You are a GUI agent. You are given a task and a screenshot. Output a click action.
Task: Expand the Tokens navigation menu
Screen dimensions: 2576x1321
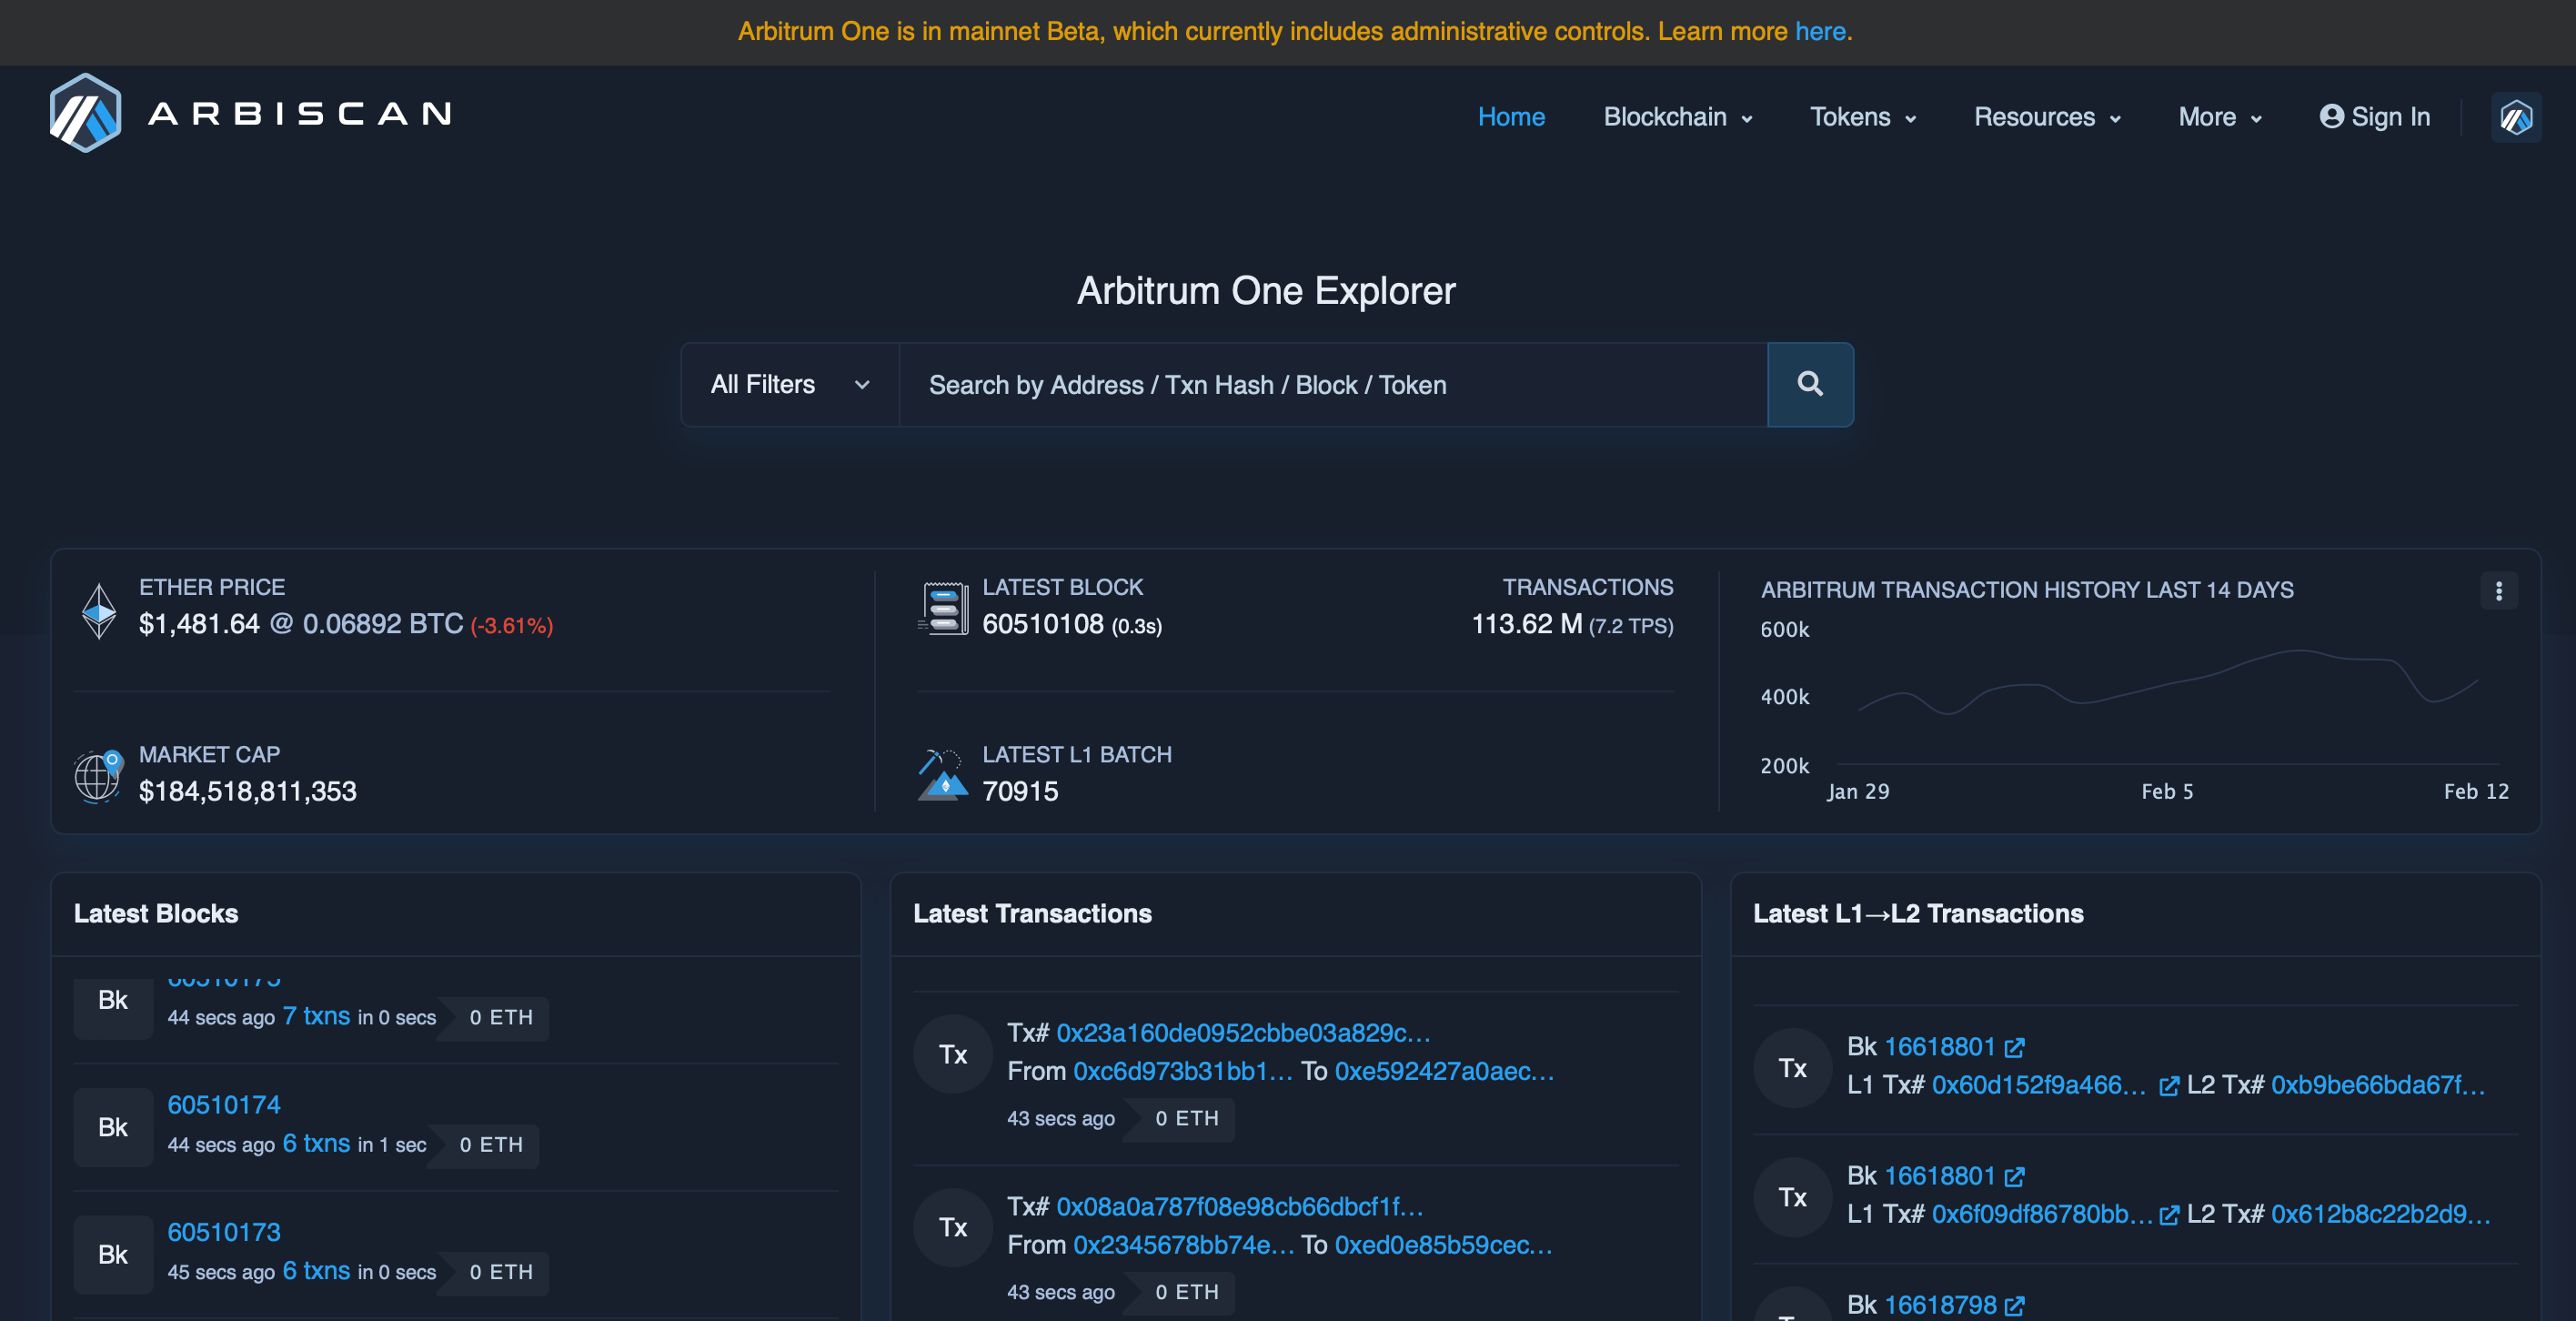1862,117
